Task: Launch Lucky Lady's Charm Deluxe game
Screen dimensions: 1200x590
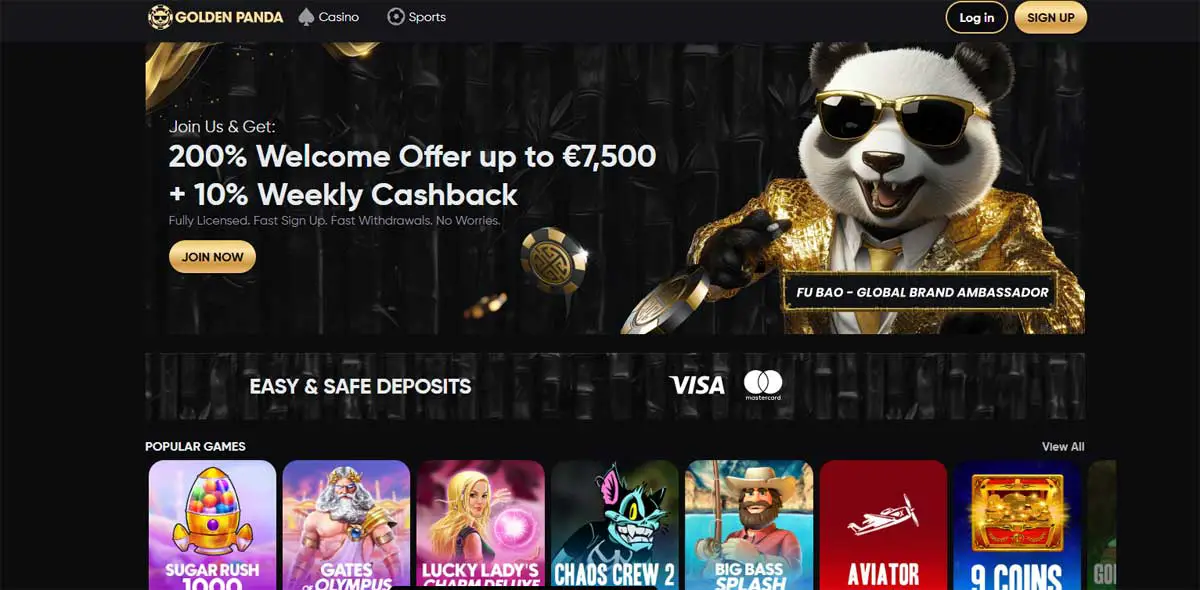Action: point(480,525)
